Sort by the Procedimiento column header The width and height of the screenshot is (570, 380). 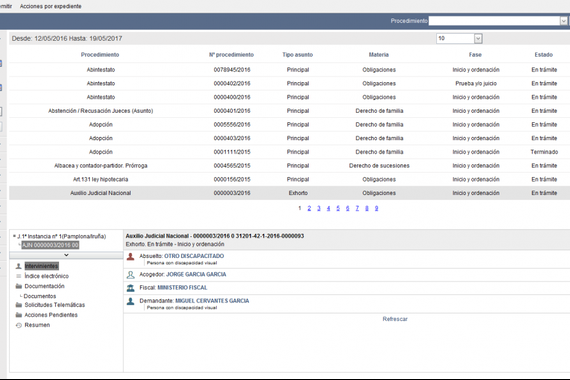[x=100, y=55]
